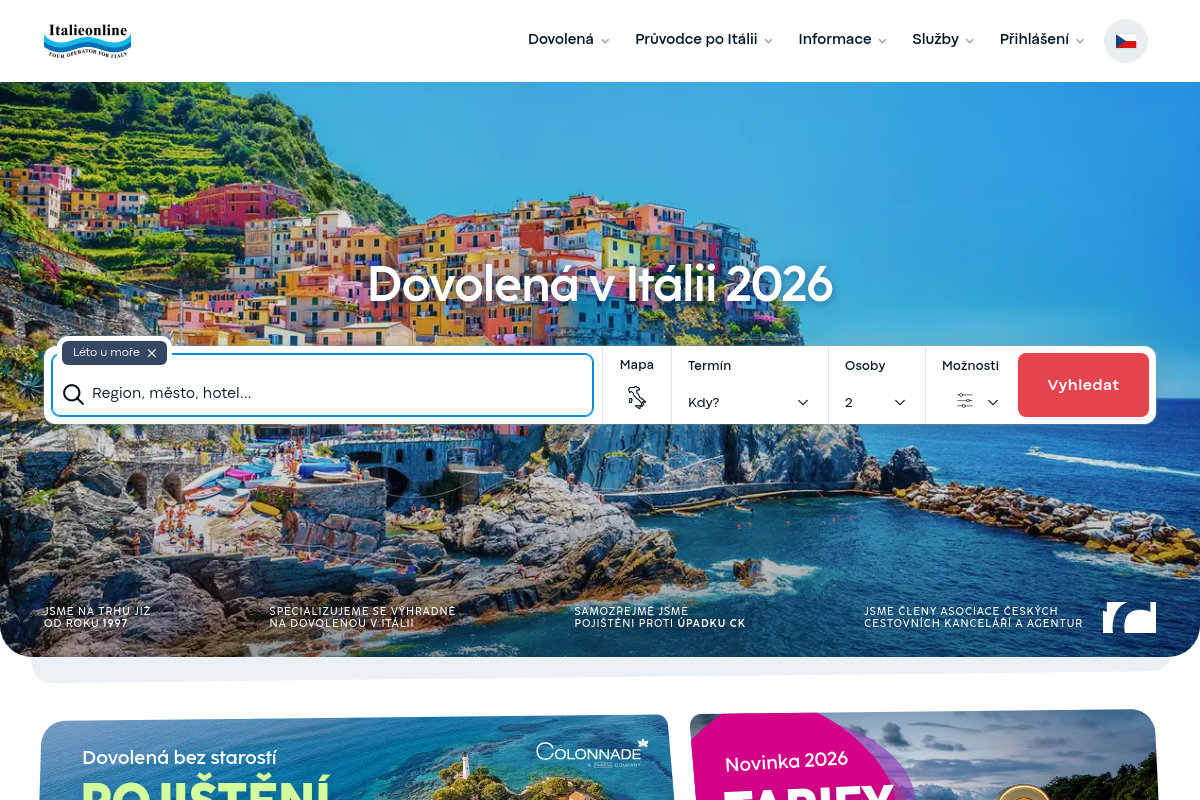Open the Italy map icon
This screenshot has height=800, width=1200.
click(x=637, y=398)
